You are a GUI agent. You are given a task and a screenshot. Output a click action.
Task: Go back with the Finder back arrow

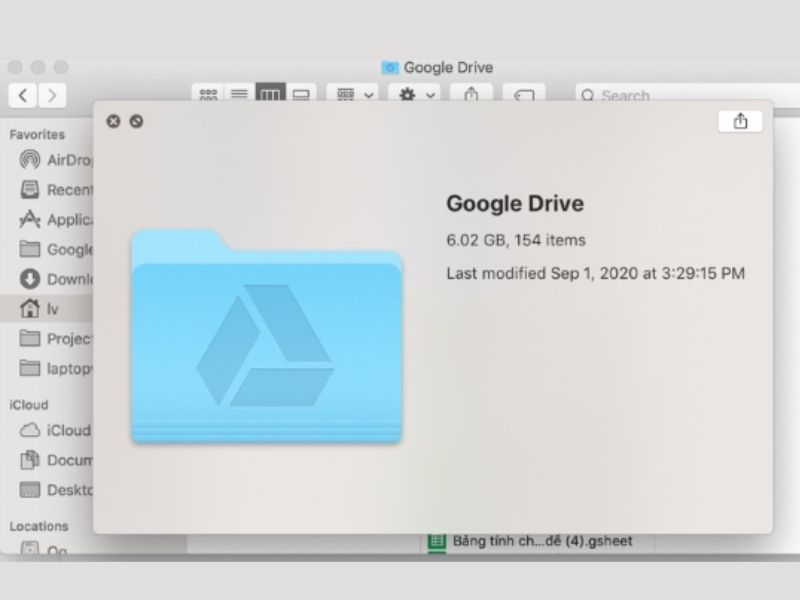[23, 95]
